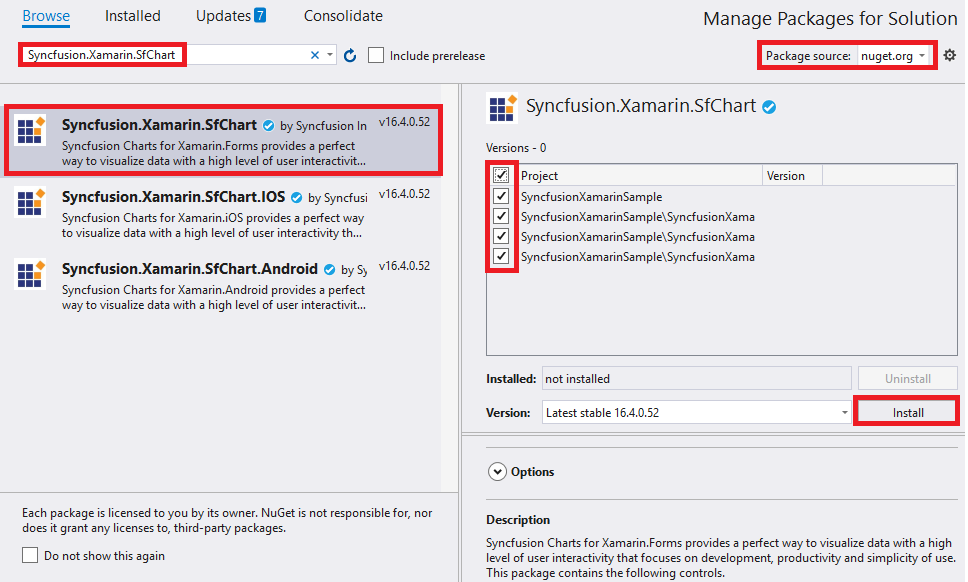Uncheck the SyncfusionXamarinSample project checkbox
Viewport: 968px width, 582px height.
point(501,197)
